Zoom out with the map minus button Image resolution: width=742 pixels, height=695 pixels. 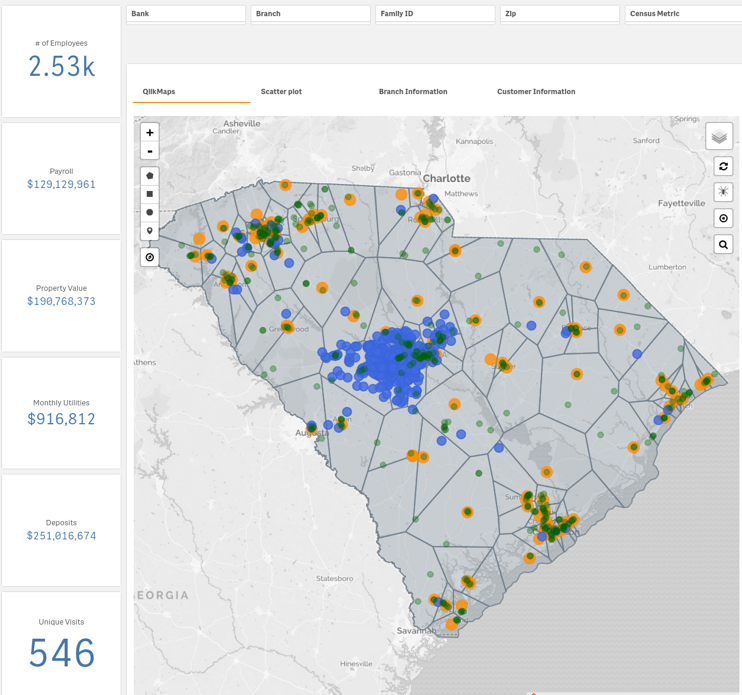coord(150,151)
